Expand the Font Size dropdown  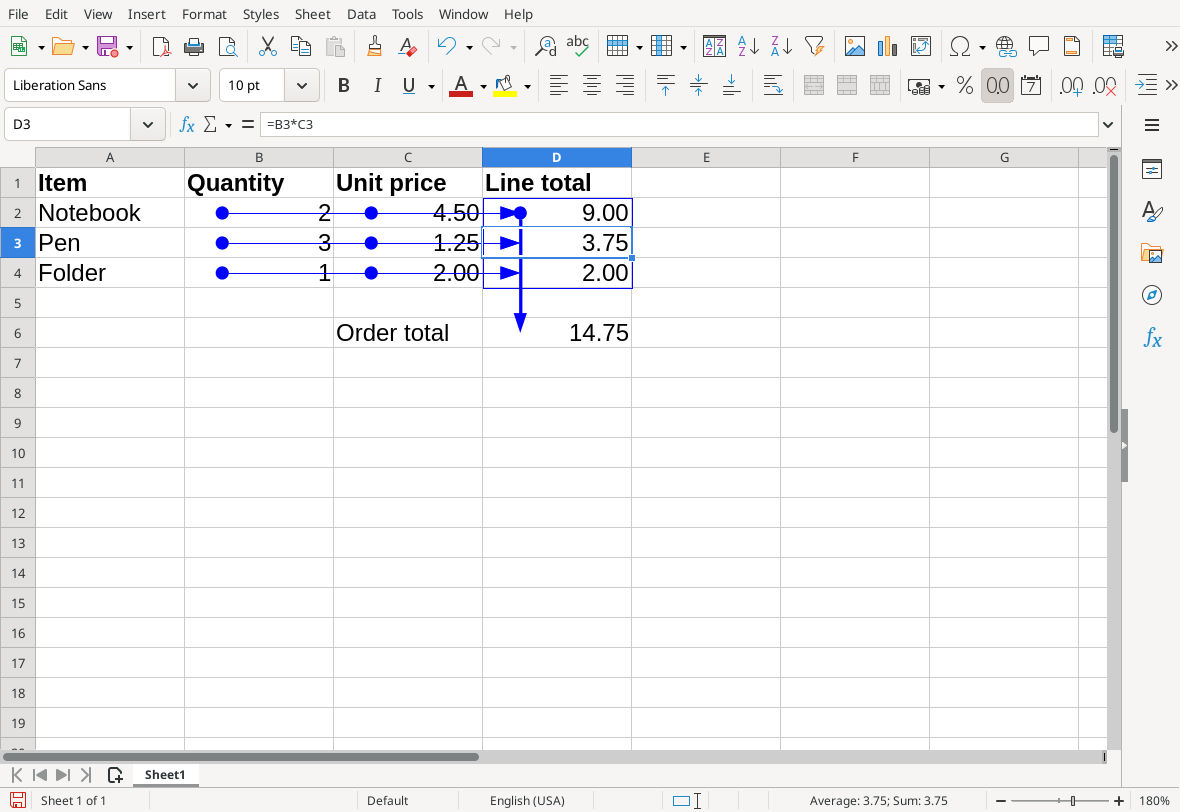pos(302,86)
